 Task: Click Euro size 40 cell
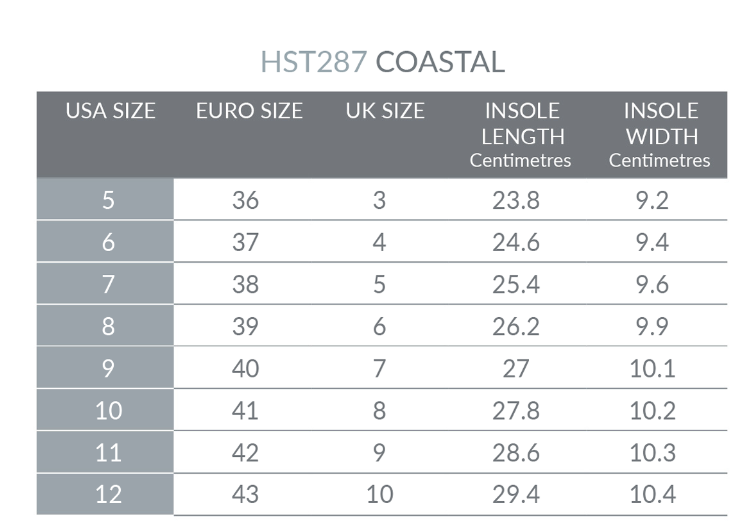coord(245,368)
